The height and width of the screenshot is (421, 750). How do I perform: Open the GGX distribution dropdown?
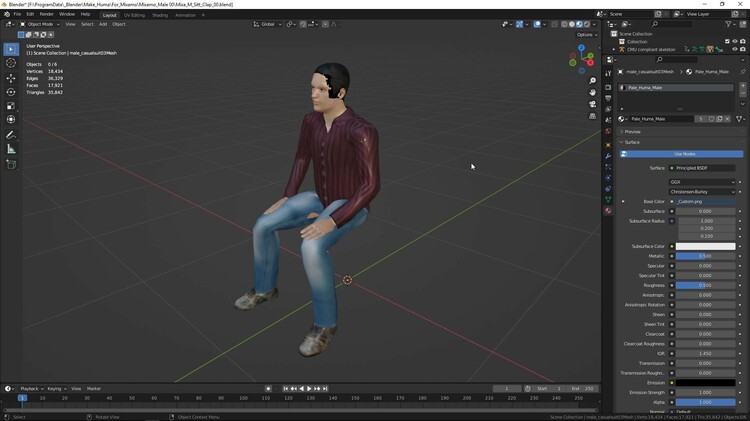tap(704, 182)
